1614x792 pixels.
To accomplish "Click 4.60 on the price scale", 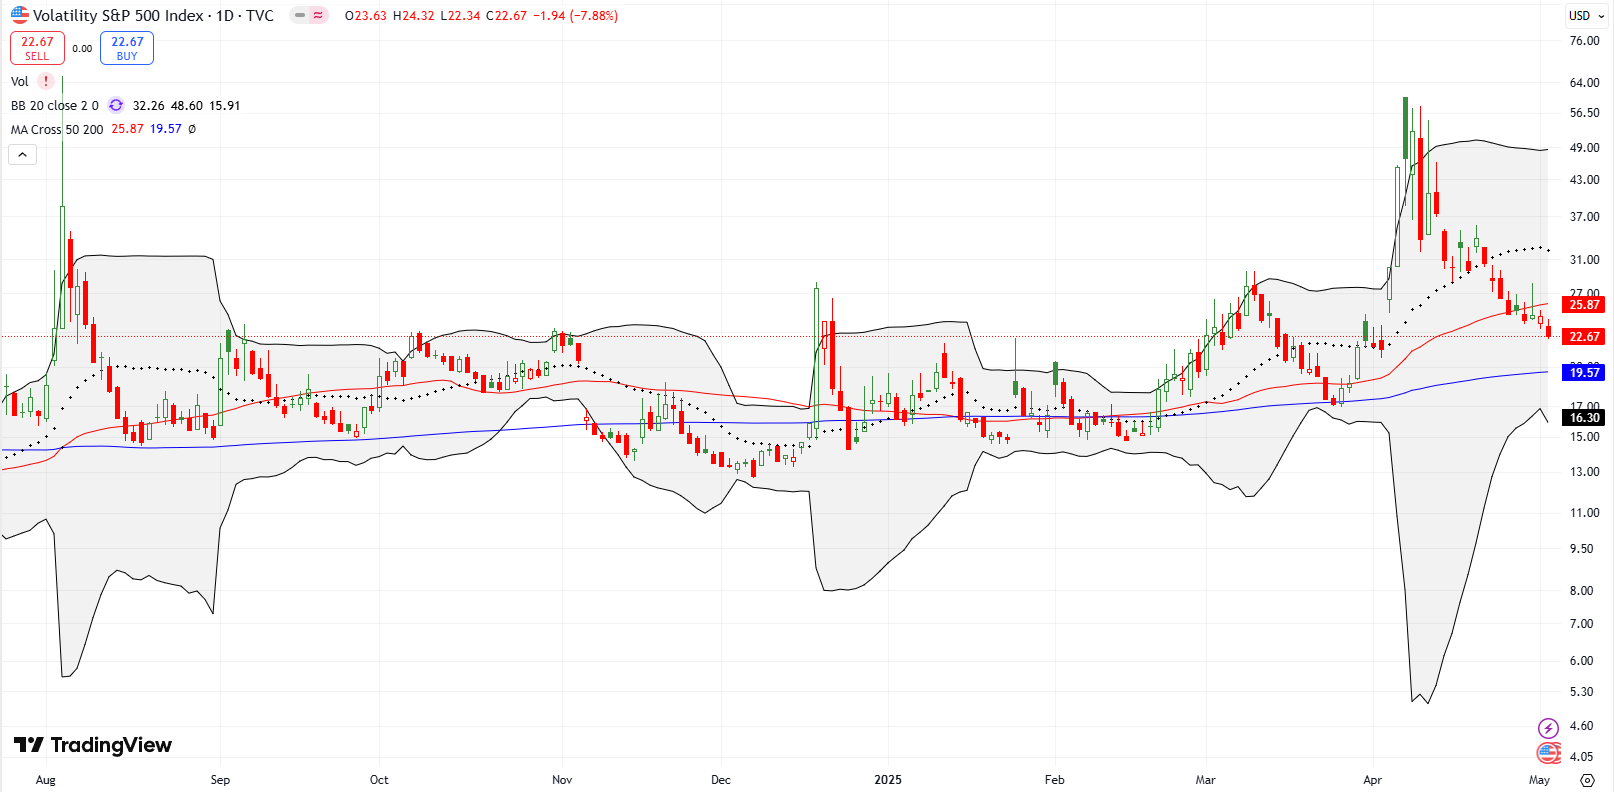I will click(x=1581, y=726).
